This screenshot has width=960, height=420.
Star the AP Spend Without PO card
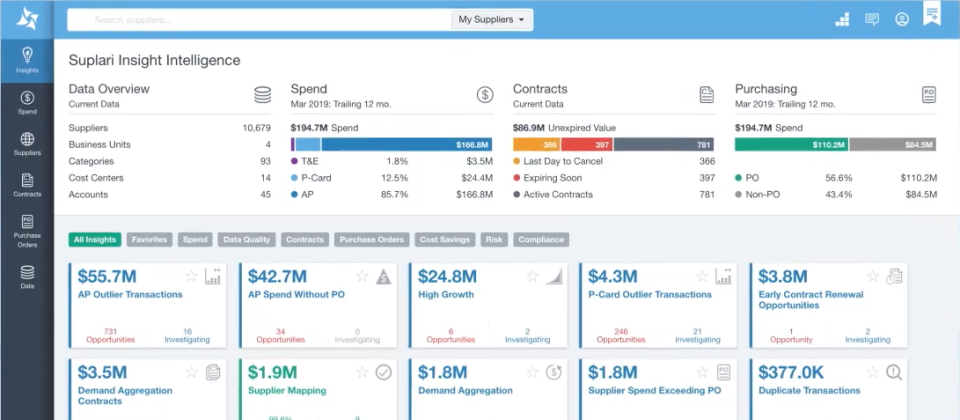(362, 276)
